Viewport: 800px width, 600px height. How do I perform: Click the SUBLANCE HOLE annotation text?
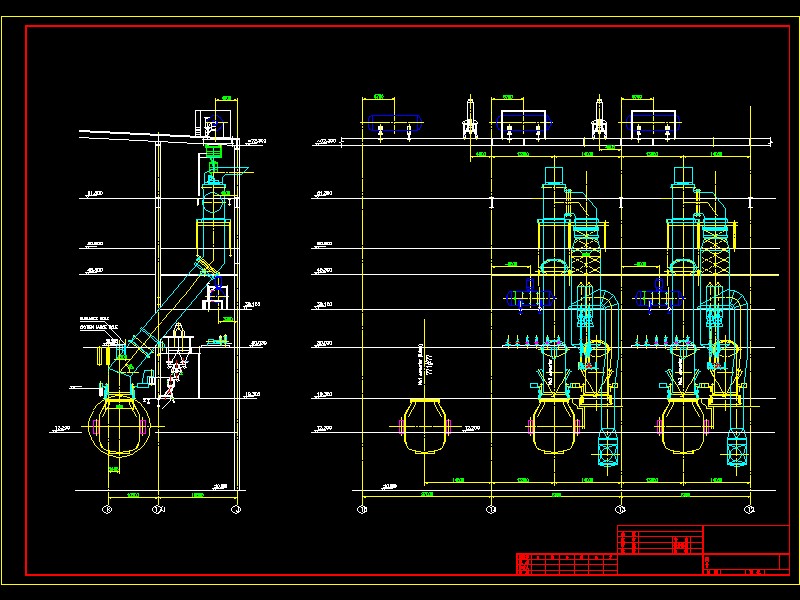point(94,318)
